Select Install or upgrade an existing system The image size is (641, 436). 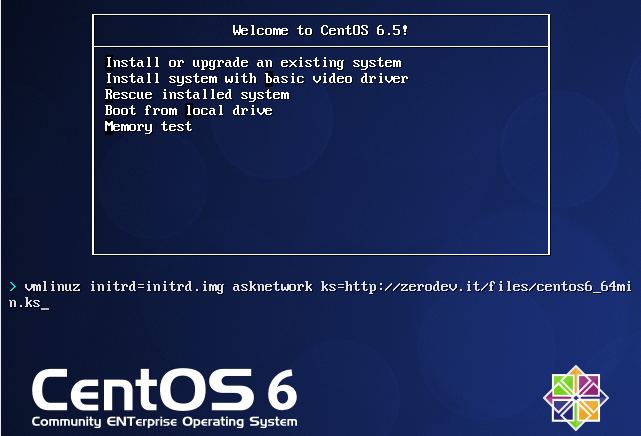[253, 63]
